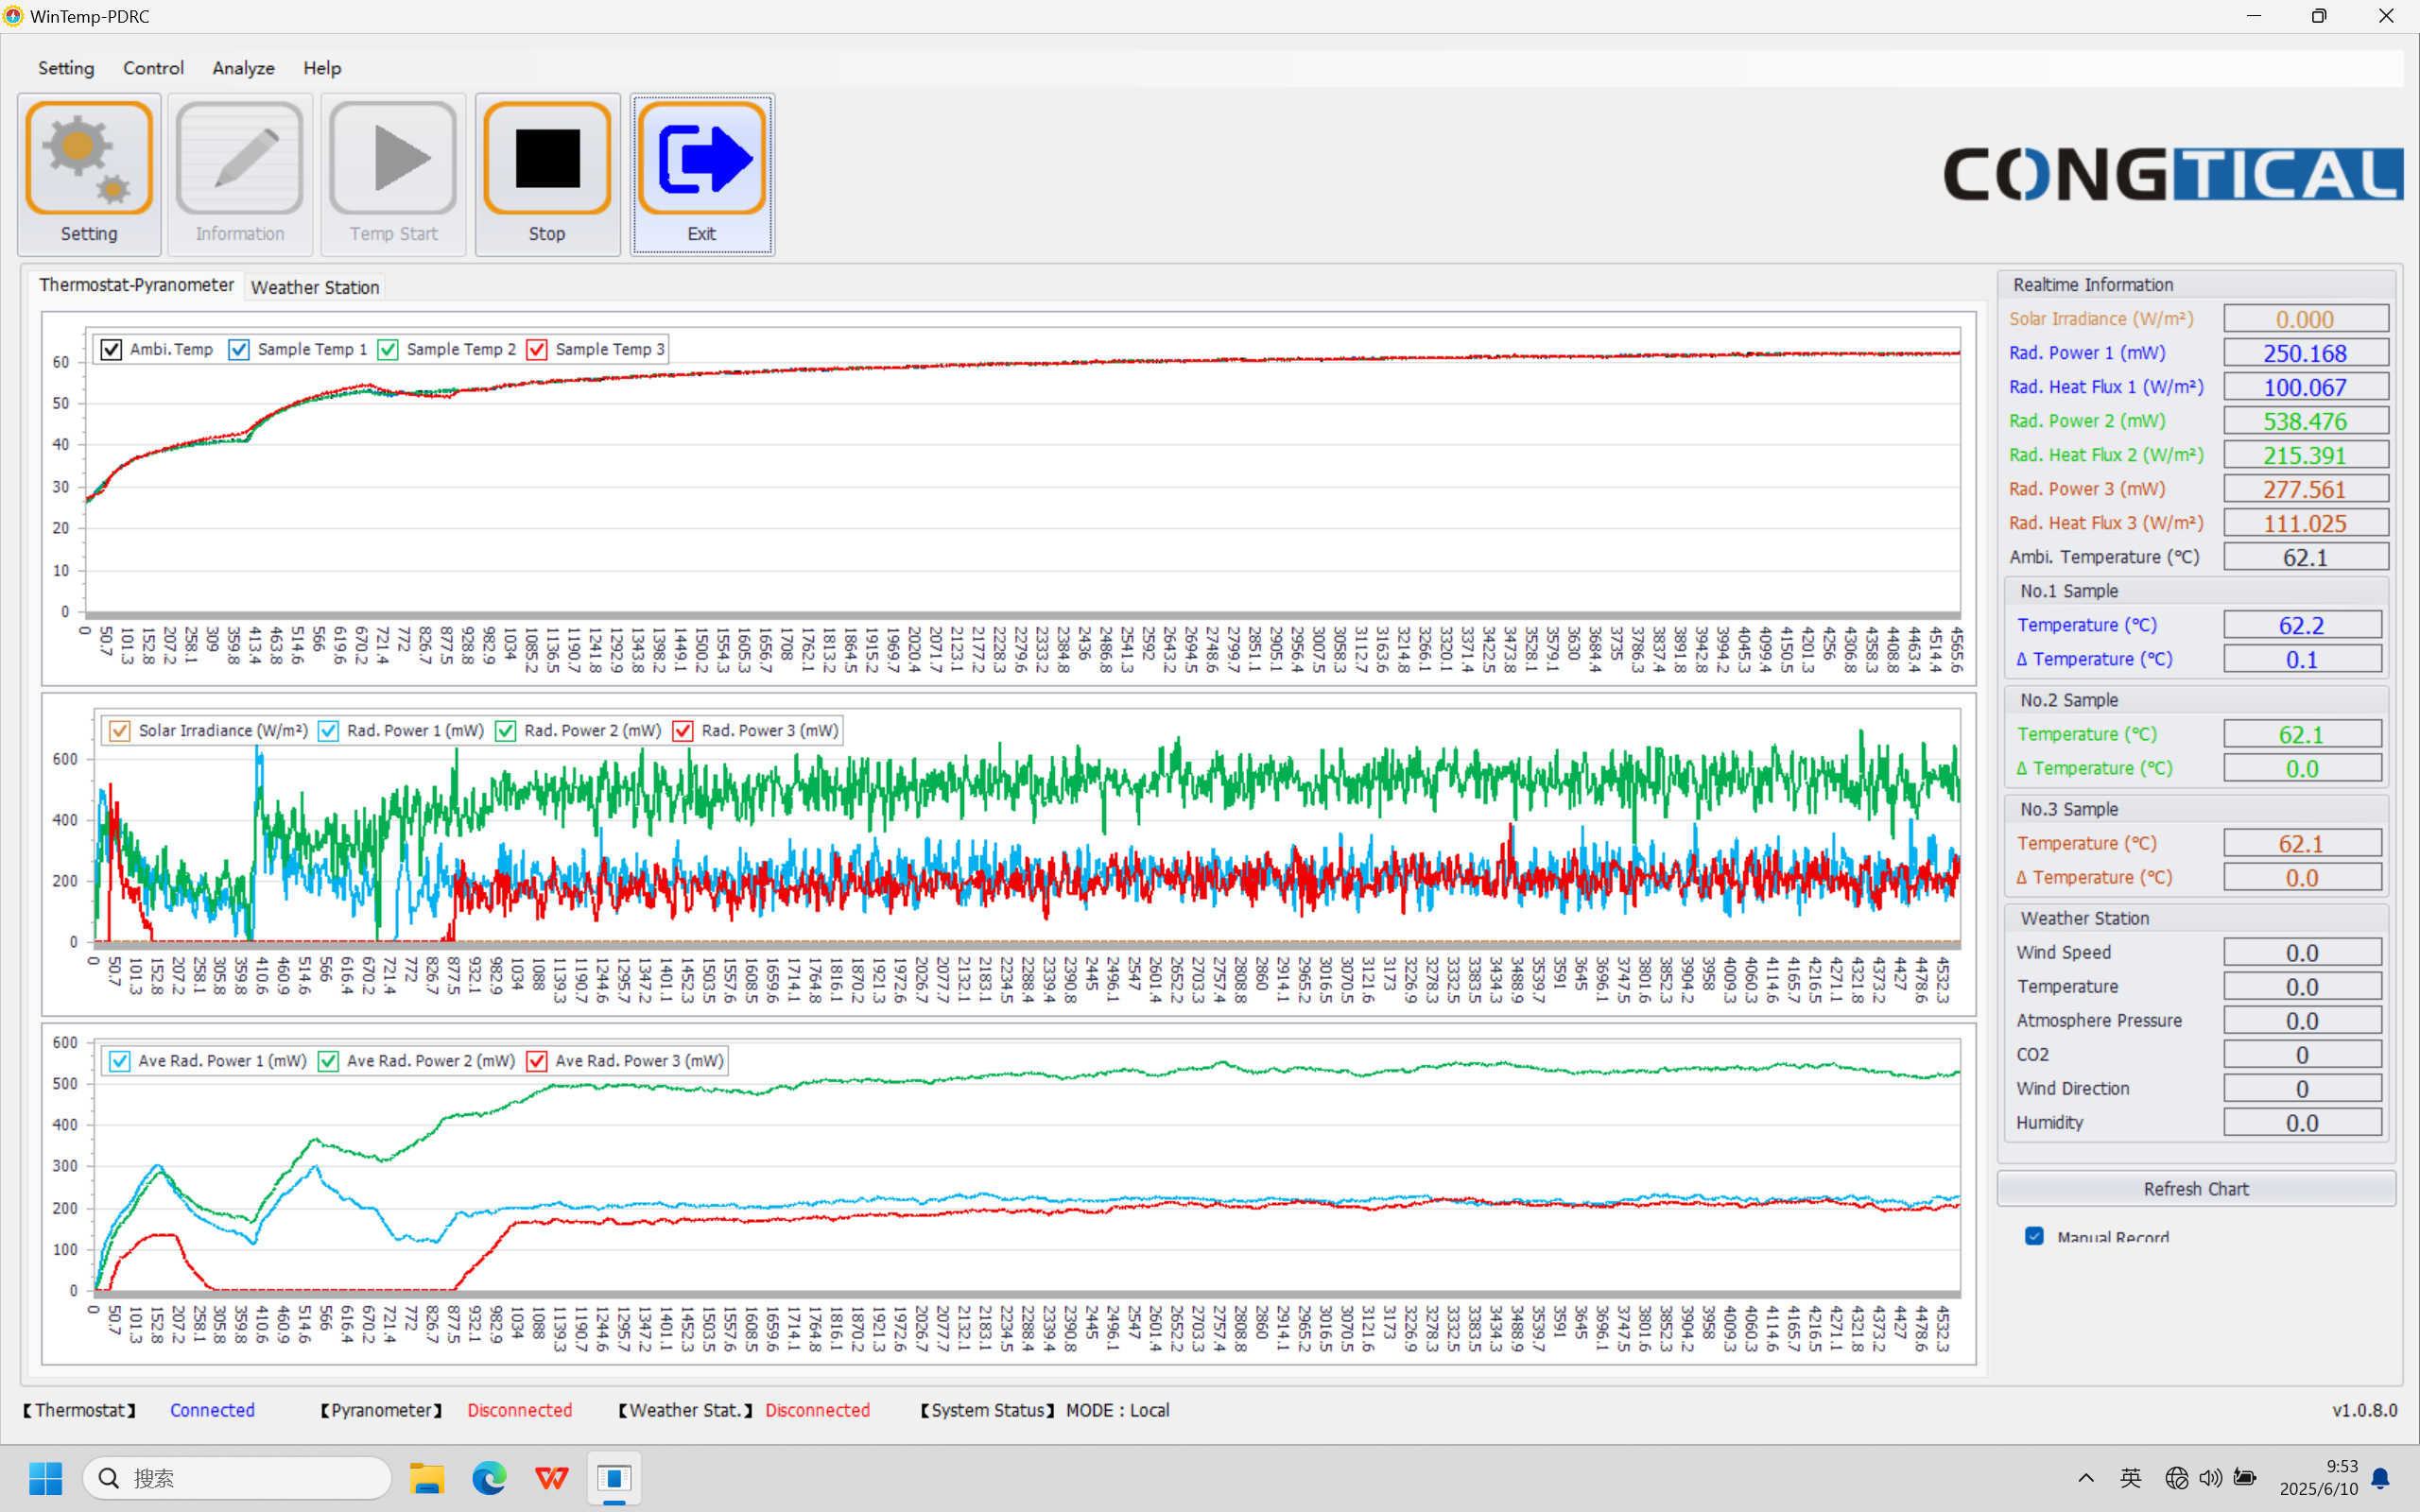
Task: Click the v1.0.8.0 version label
Action: pos(2364,1410)
